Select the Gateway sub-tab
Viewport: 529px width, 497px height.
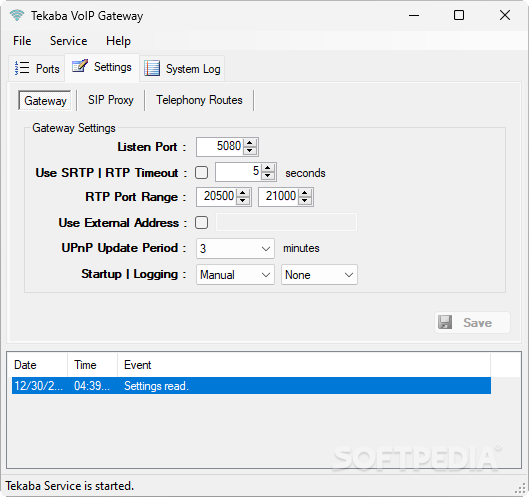[x=45, y=101]
